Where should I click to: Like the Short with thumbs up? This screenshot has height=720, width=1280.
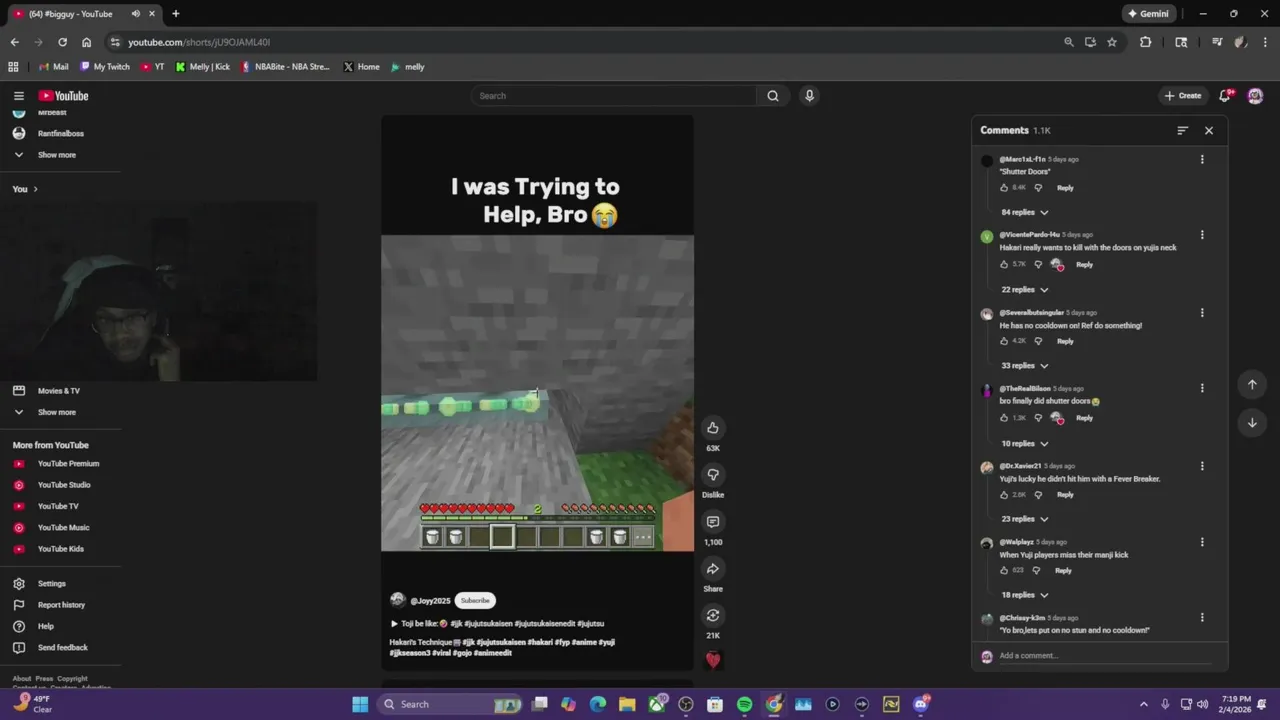coord(713,428)
